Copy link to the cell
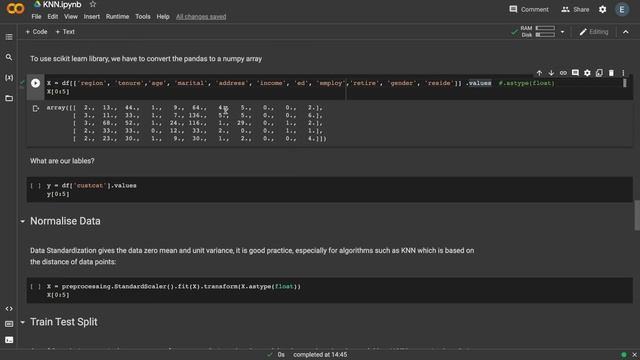This screenshot has height=360, width=640. pos(563,73)
